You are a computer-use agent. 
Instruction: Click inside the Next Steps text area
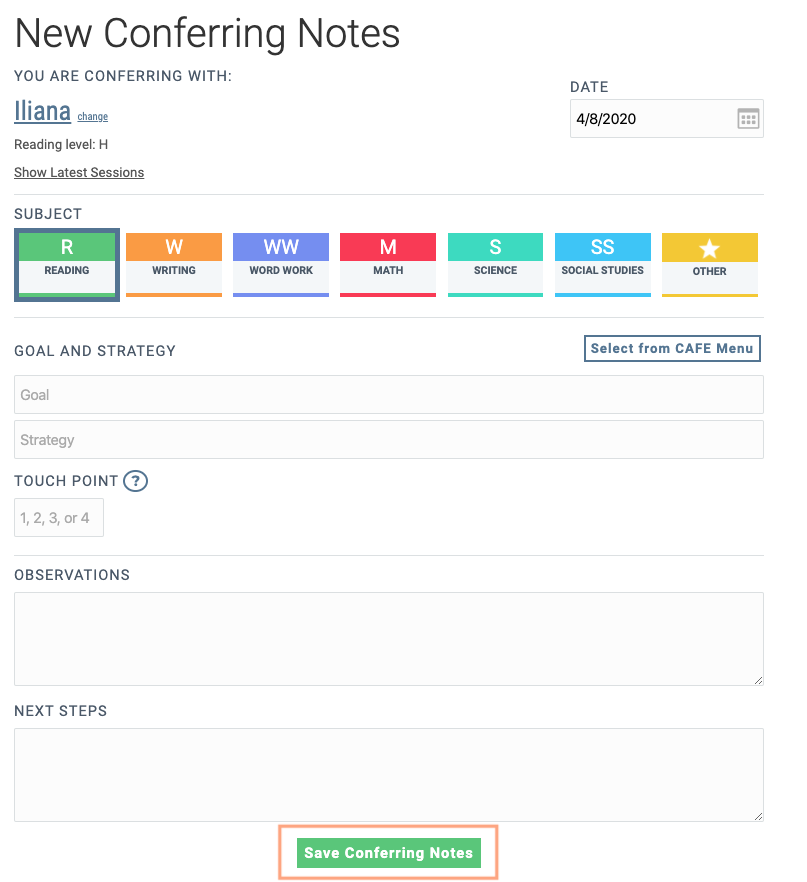[388, 774]
